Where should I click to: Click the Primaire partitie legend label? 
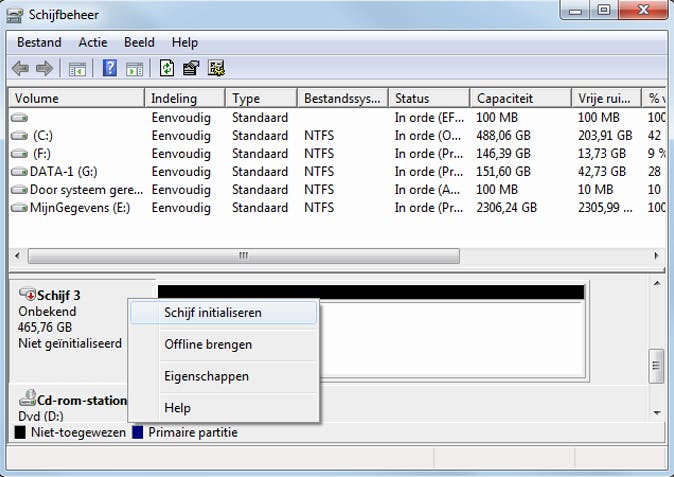pyautogui.click(x=193, y=432)
